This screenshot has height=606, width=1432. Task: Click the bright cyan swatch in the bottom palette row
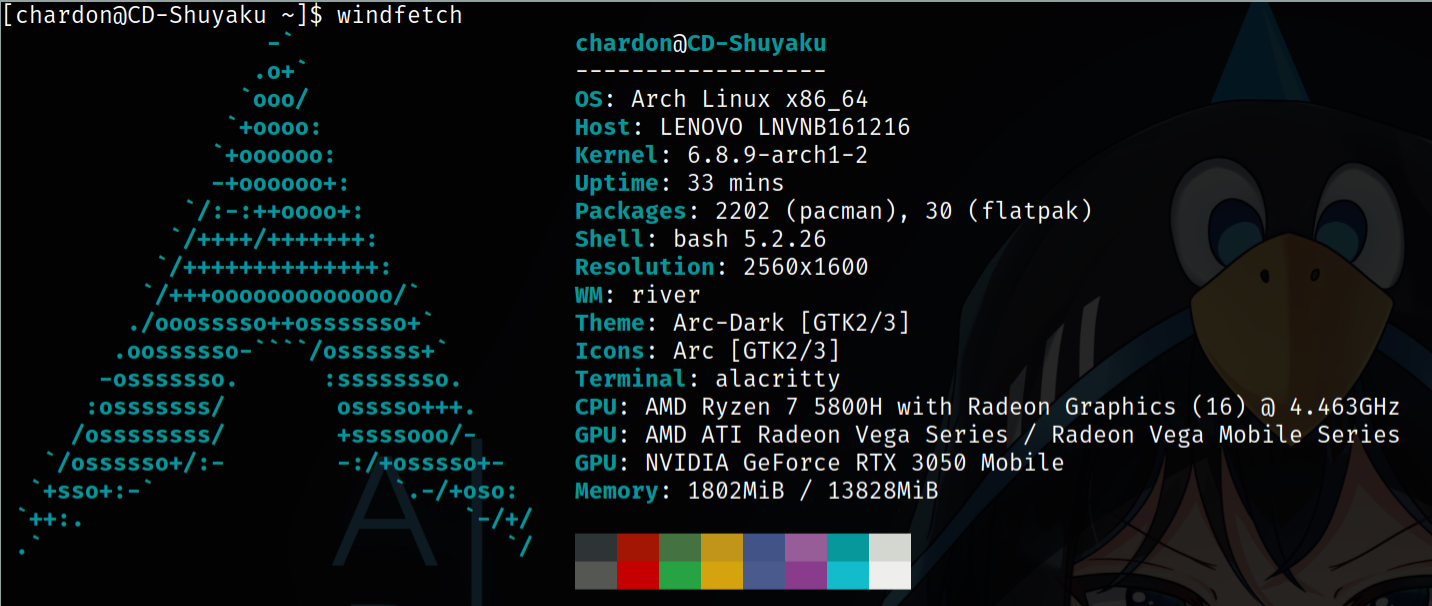(x=848, y=575)
